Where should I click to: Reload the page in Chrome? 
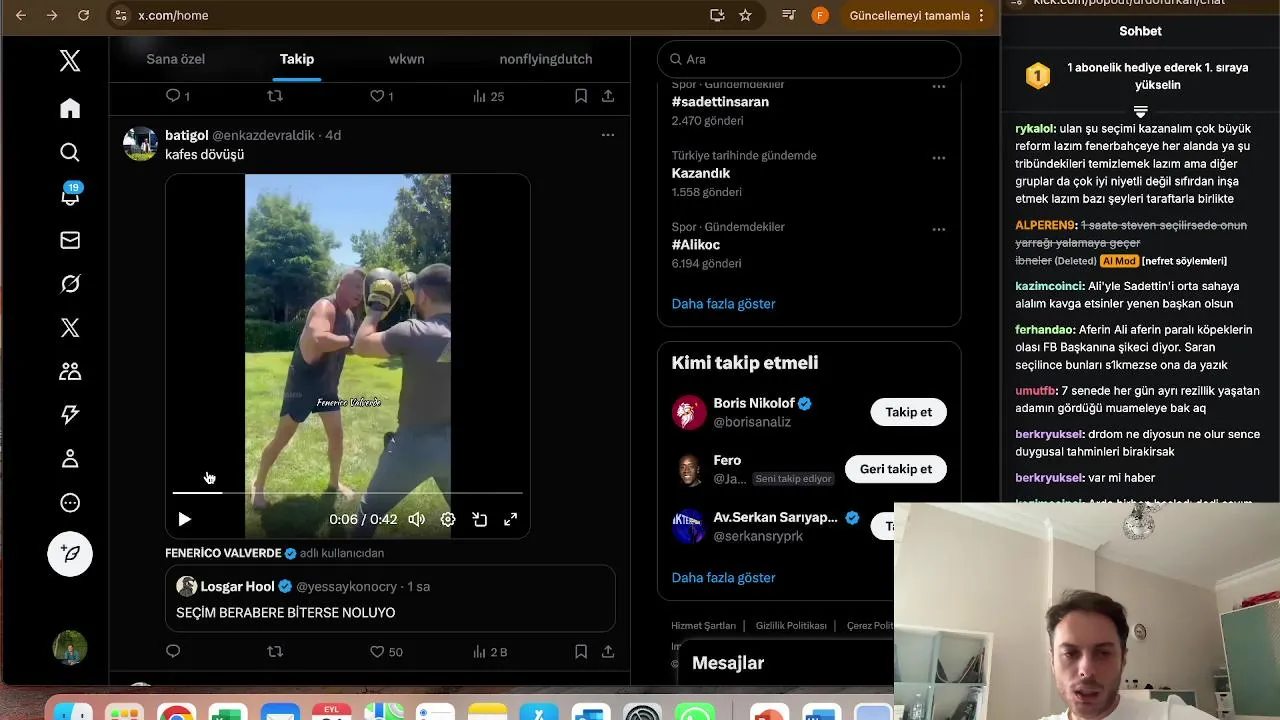click(84, 15)
